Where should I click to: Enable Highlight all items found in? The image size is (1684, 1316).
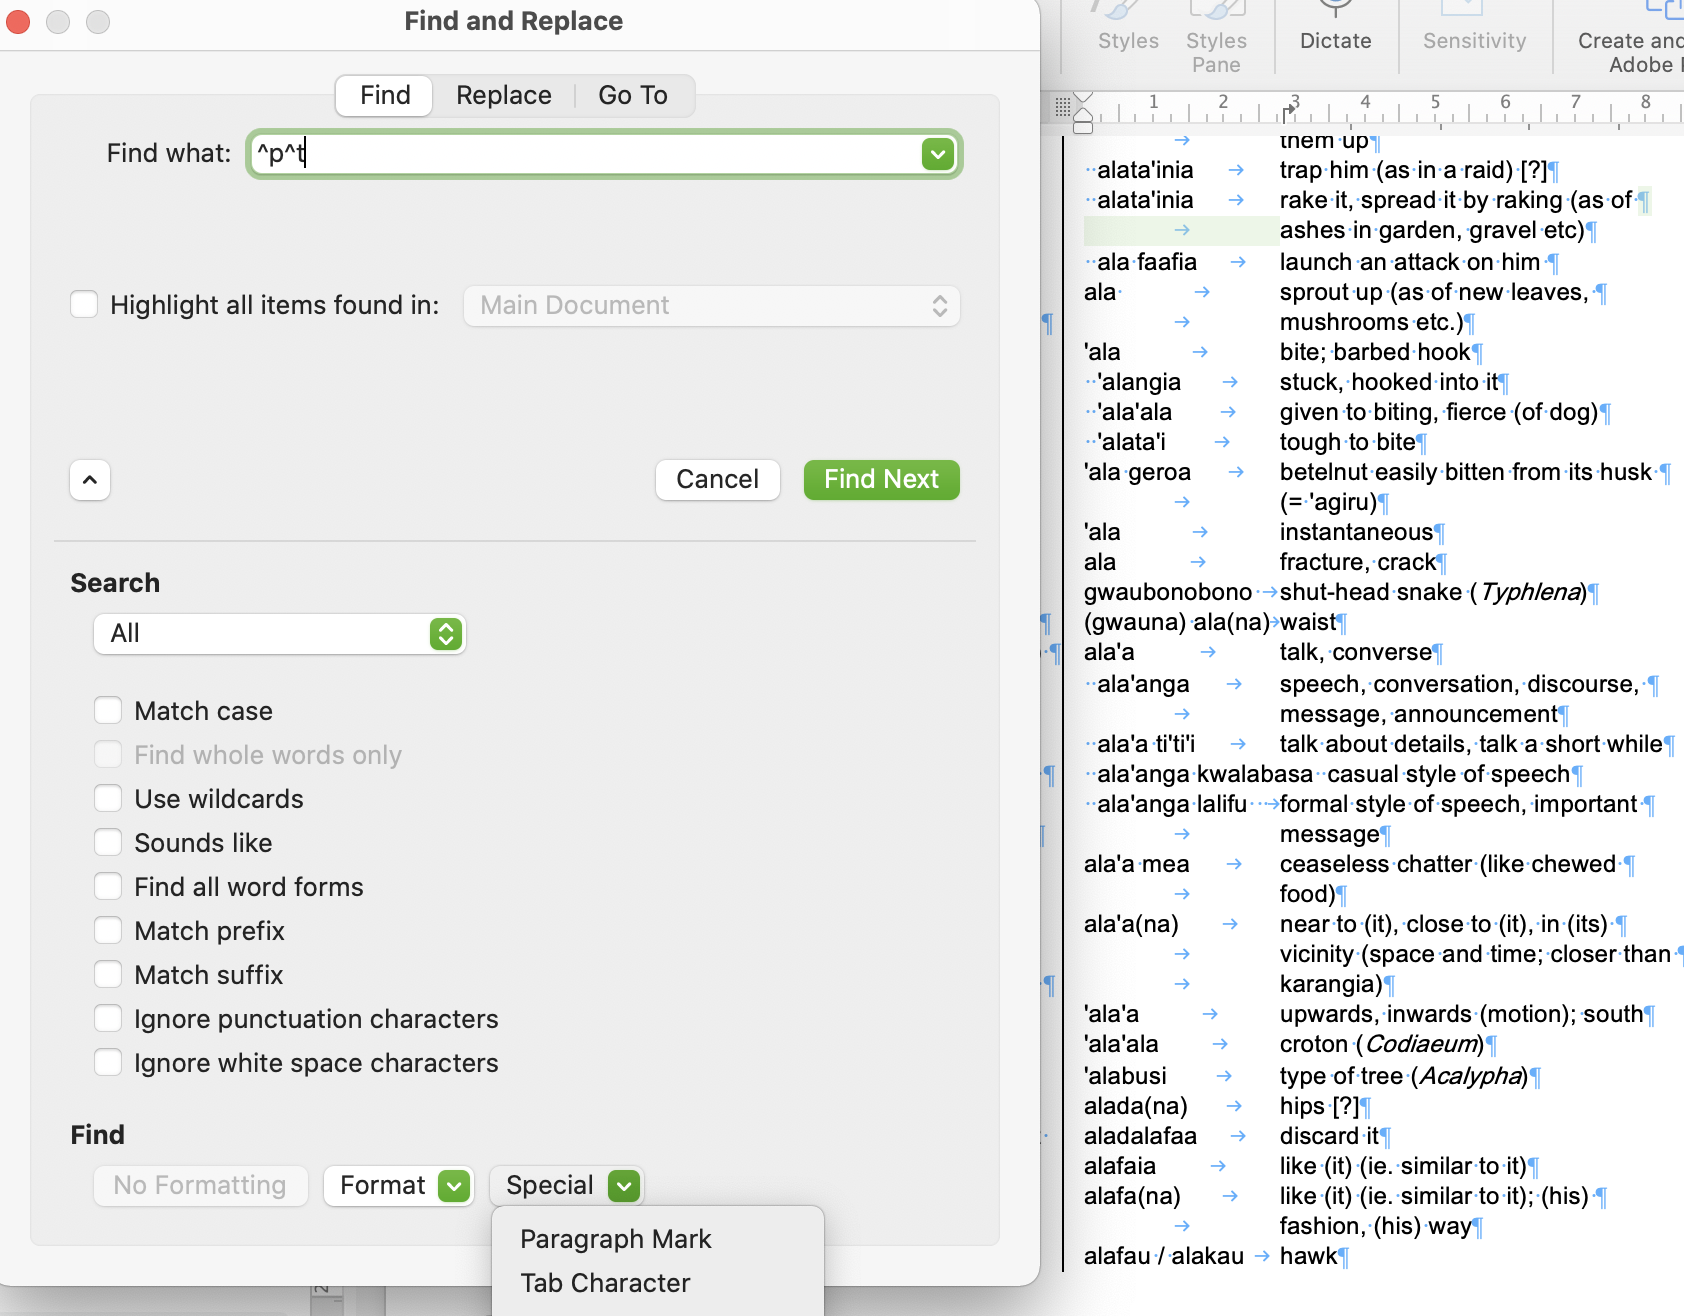[84, 304]
